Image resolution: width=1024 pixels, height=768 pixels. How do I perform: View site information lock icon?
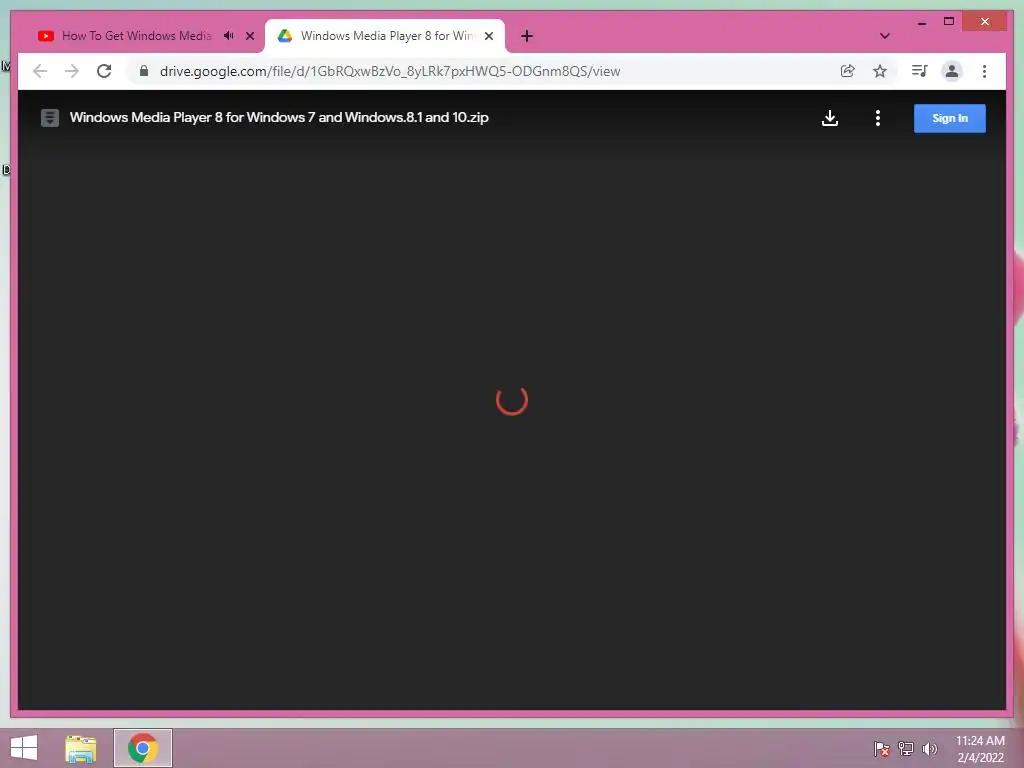click(x=144, y=71)
